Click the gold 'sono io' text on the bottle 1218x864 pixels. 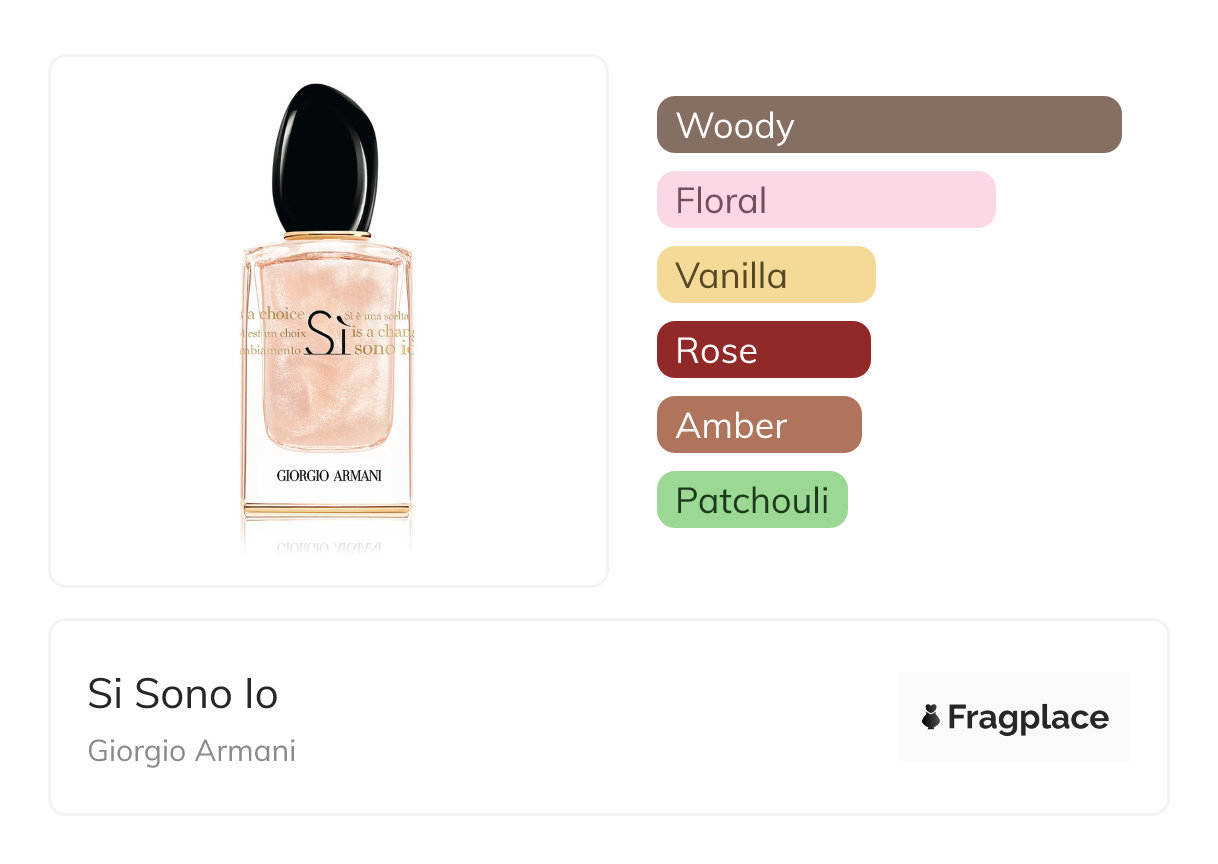coord(383,349)
